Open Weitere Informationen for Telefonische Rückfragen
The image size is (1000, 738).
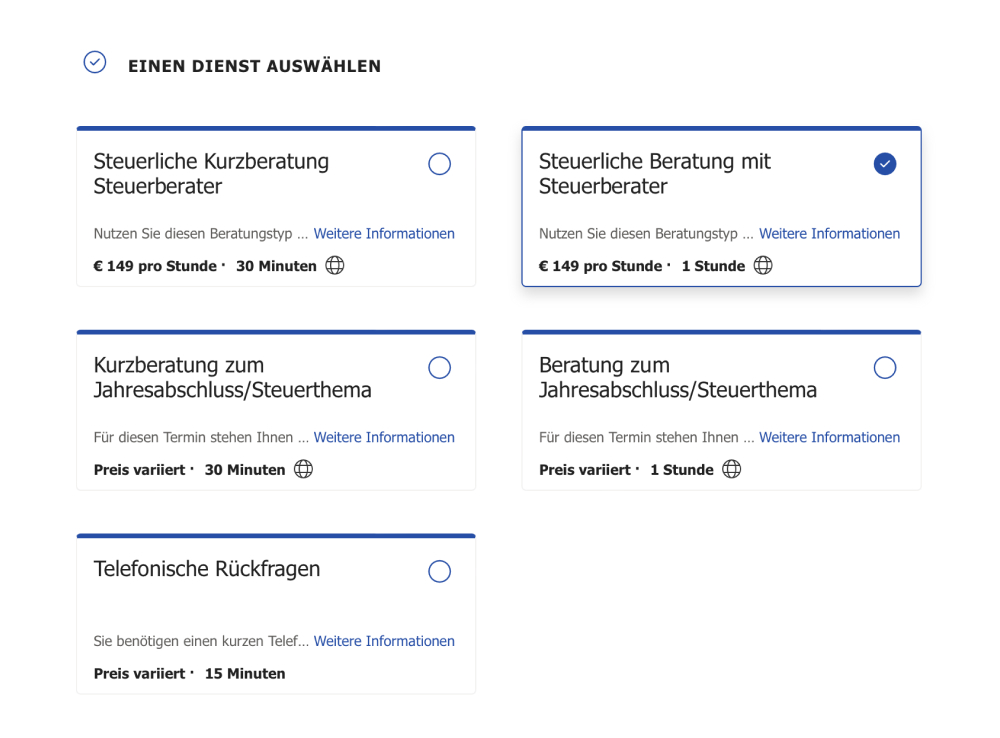[x=384, y=641]
